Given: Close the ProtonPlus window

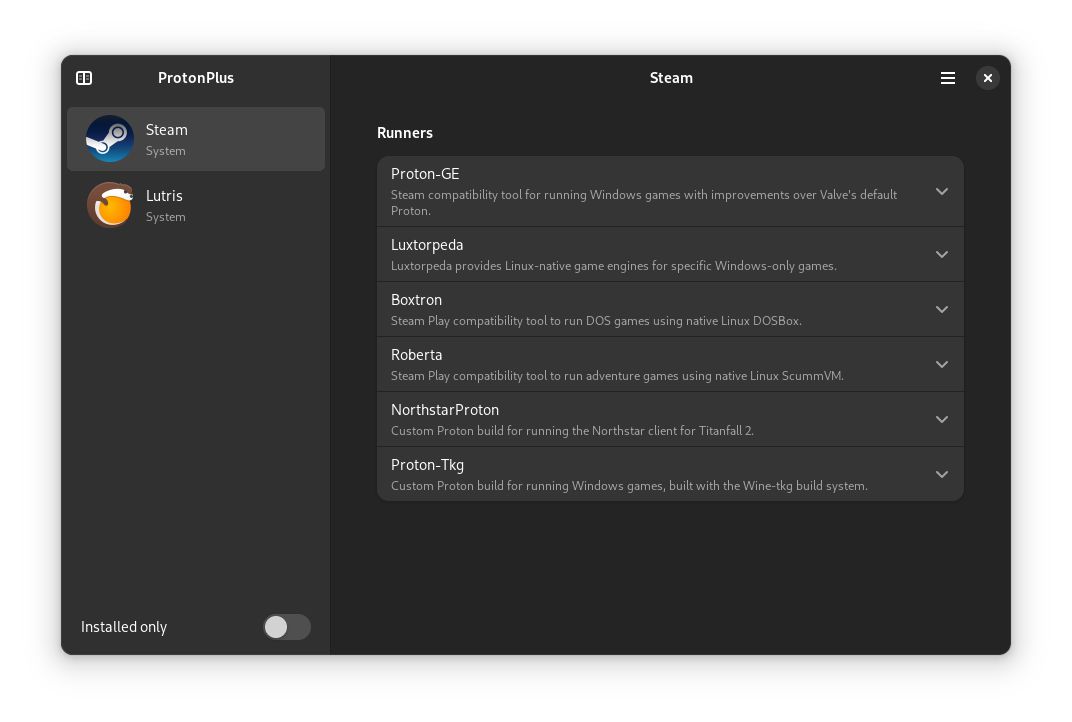Looking at the screenshot, I should 988,78.
